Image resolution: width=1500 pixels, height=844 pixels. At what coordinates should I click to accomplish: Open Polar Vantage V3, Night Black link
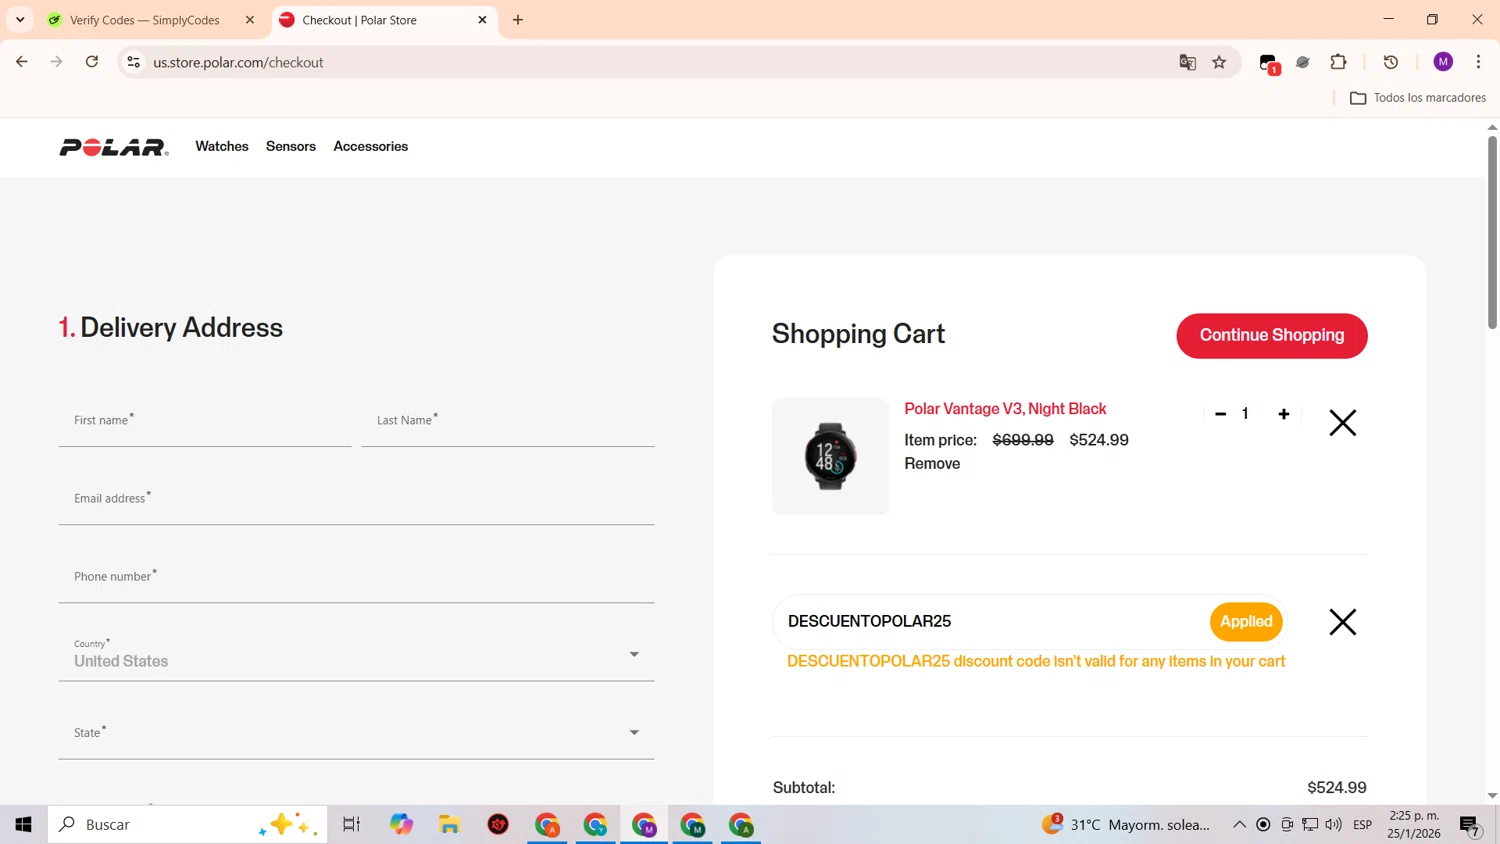point(1005,409)
